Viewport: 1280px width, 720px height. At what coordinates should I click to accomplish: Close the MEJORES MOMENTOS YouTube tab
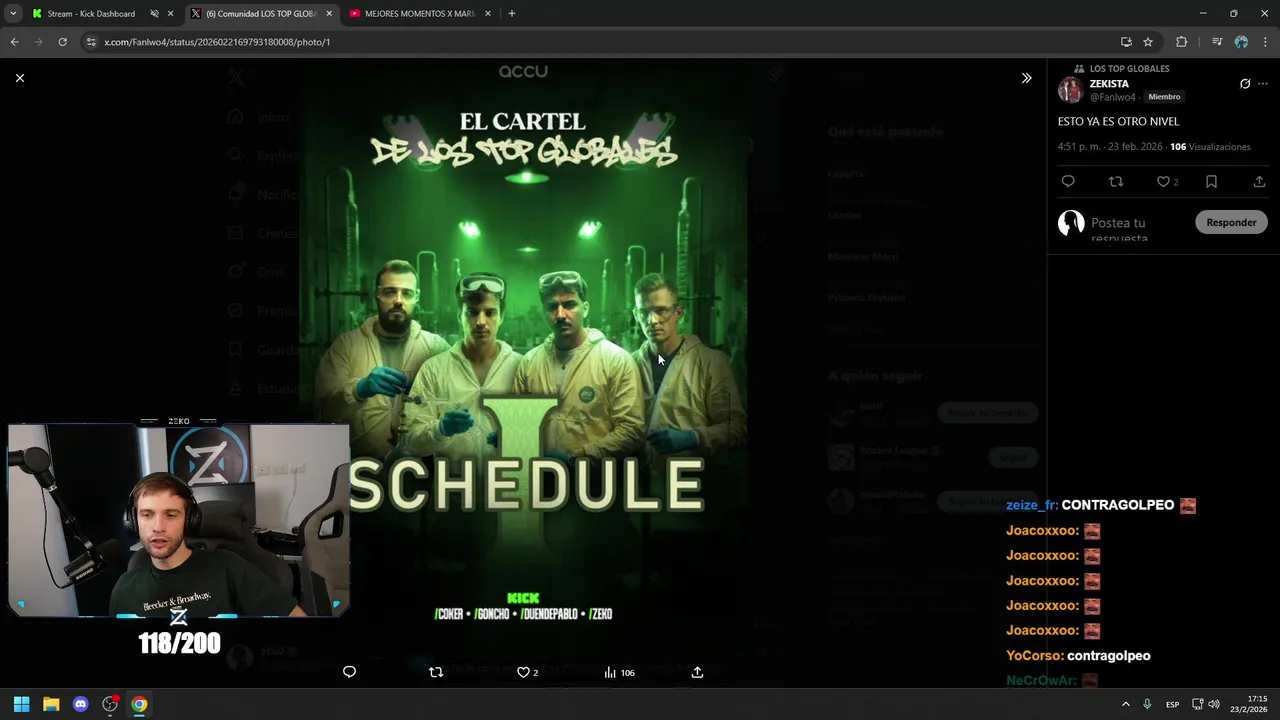pos(488,14)
